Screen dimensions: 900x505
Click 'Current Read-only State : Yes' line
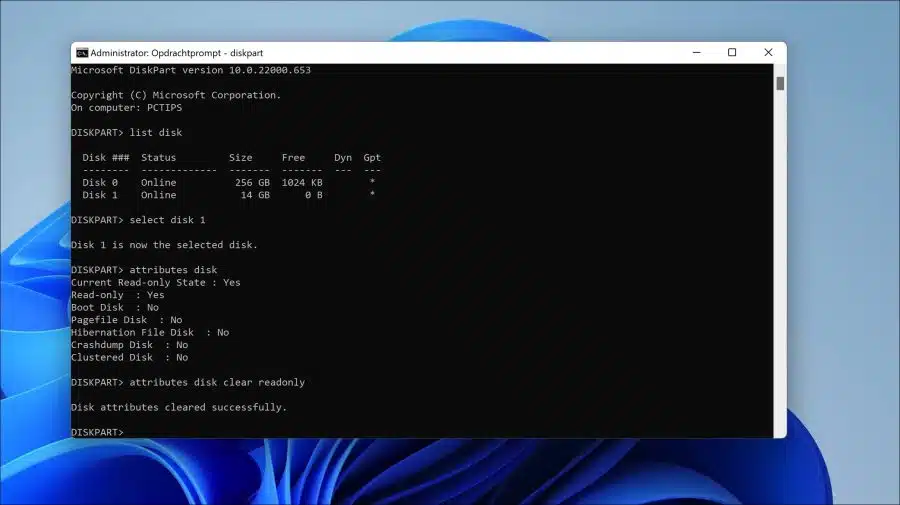(156, 282)
